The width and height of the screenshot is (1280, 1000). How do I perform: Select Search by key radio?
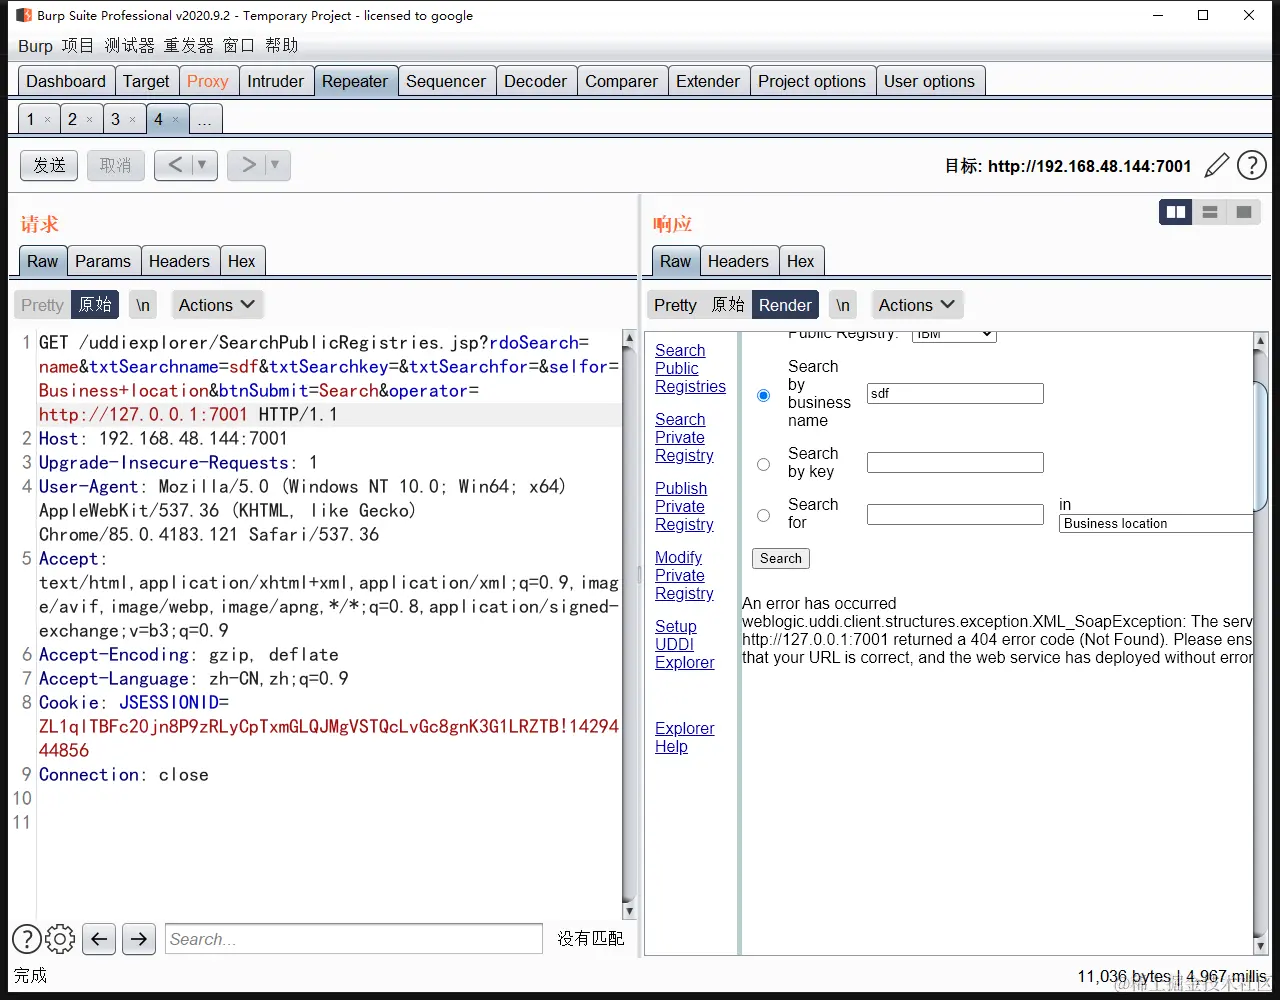[764, 464]
